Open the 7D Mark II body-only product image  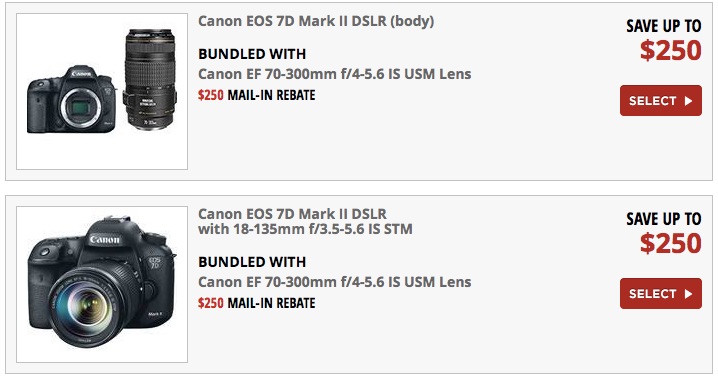click(102, 91)
